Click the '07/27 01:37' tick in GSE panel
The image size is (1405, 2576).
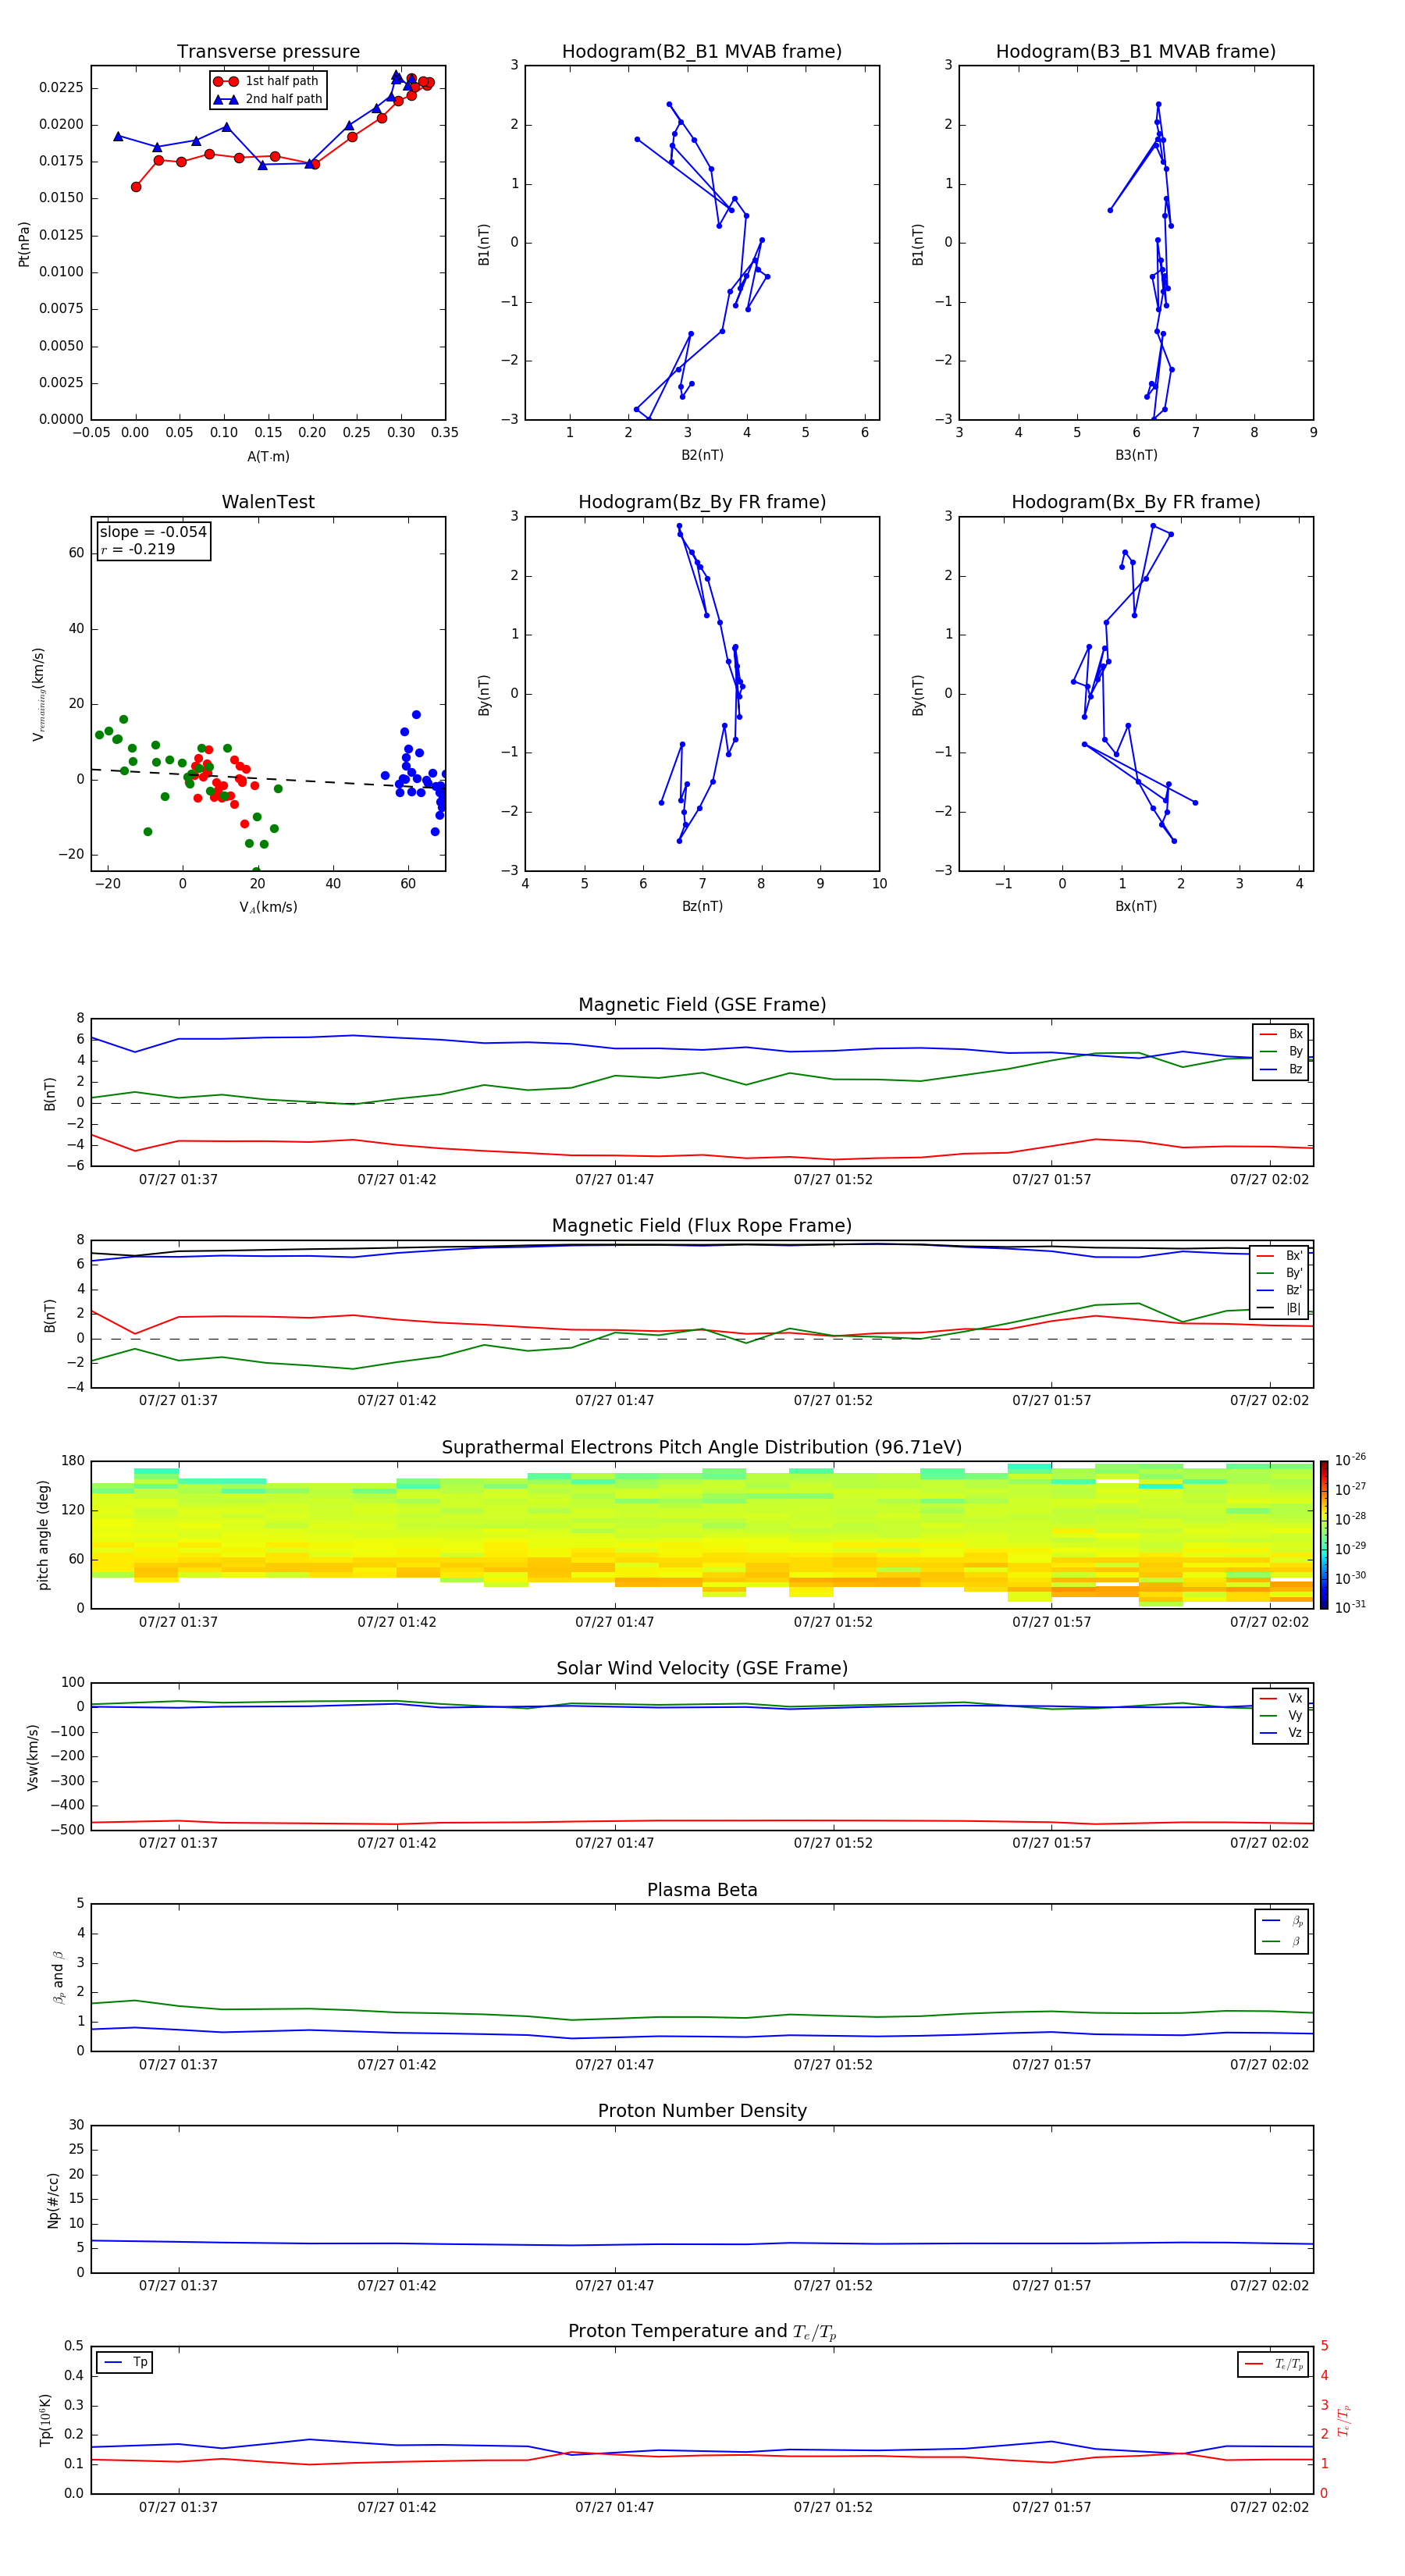[x=178, y=1180]
